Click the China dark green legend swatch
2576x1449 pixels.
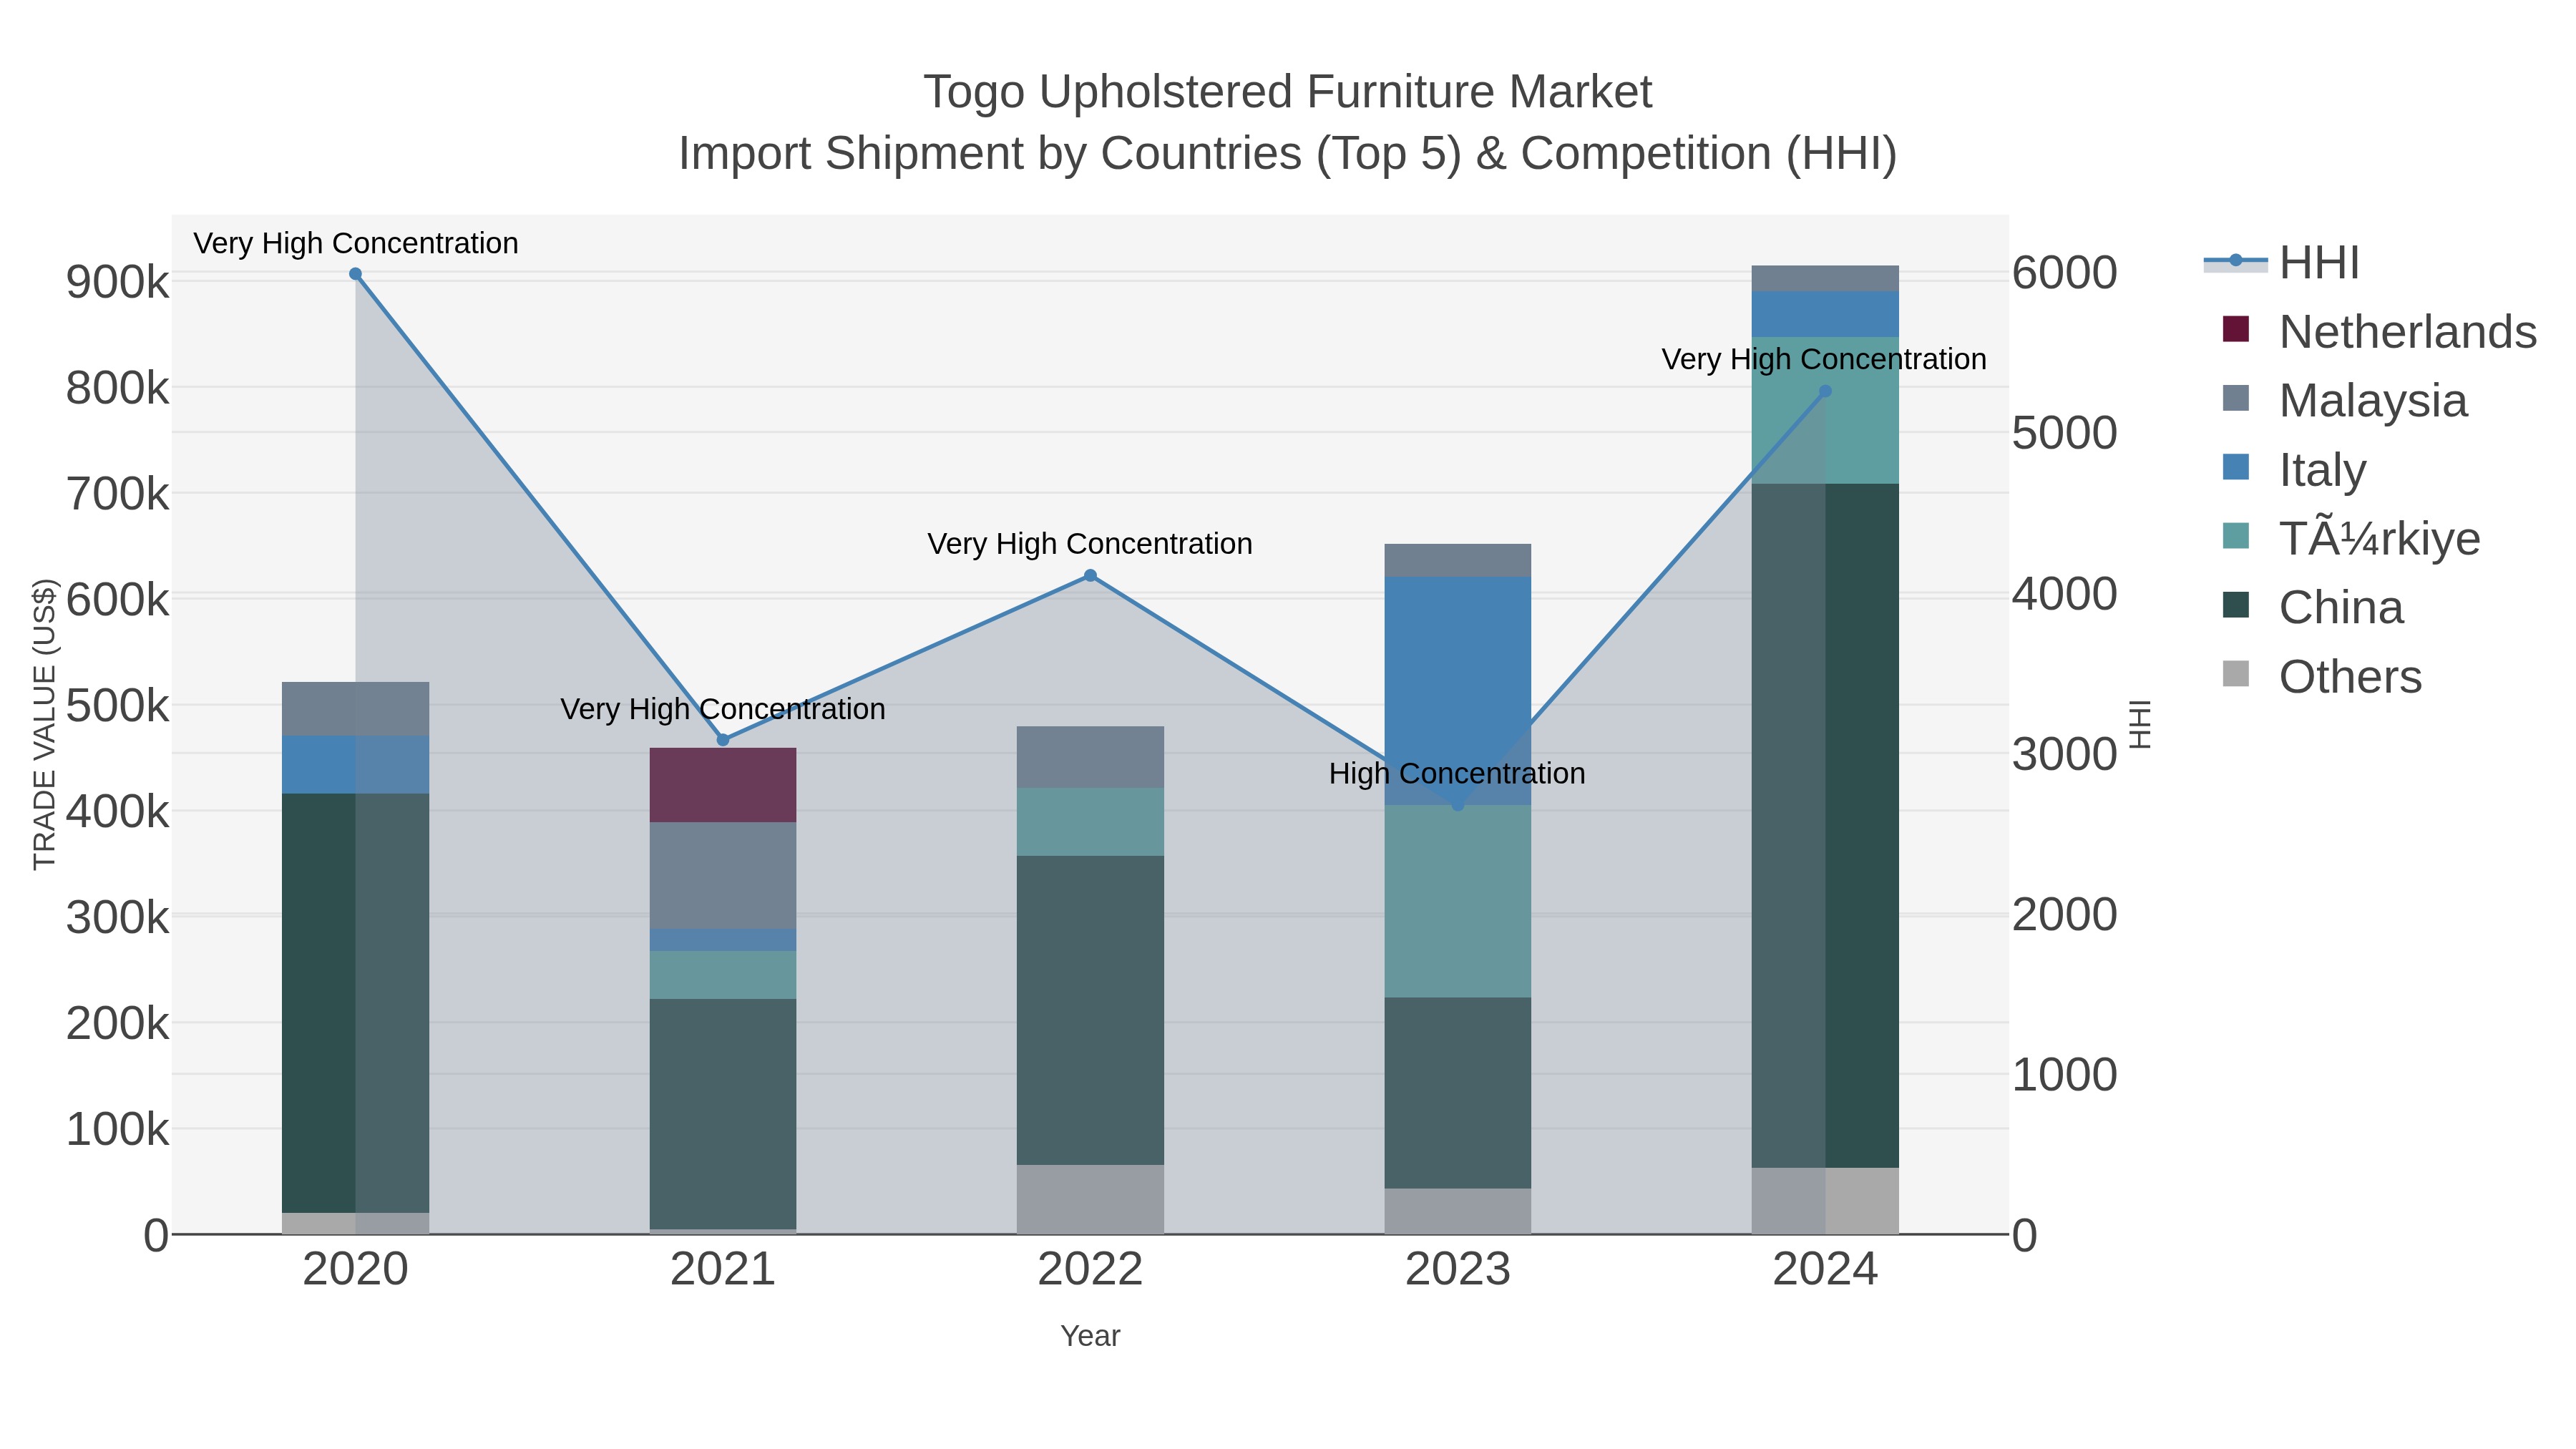2236,605
